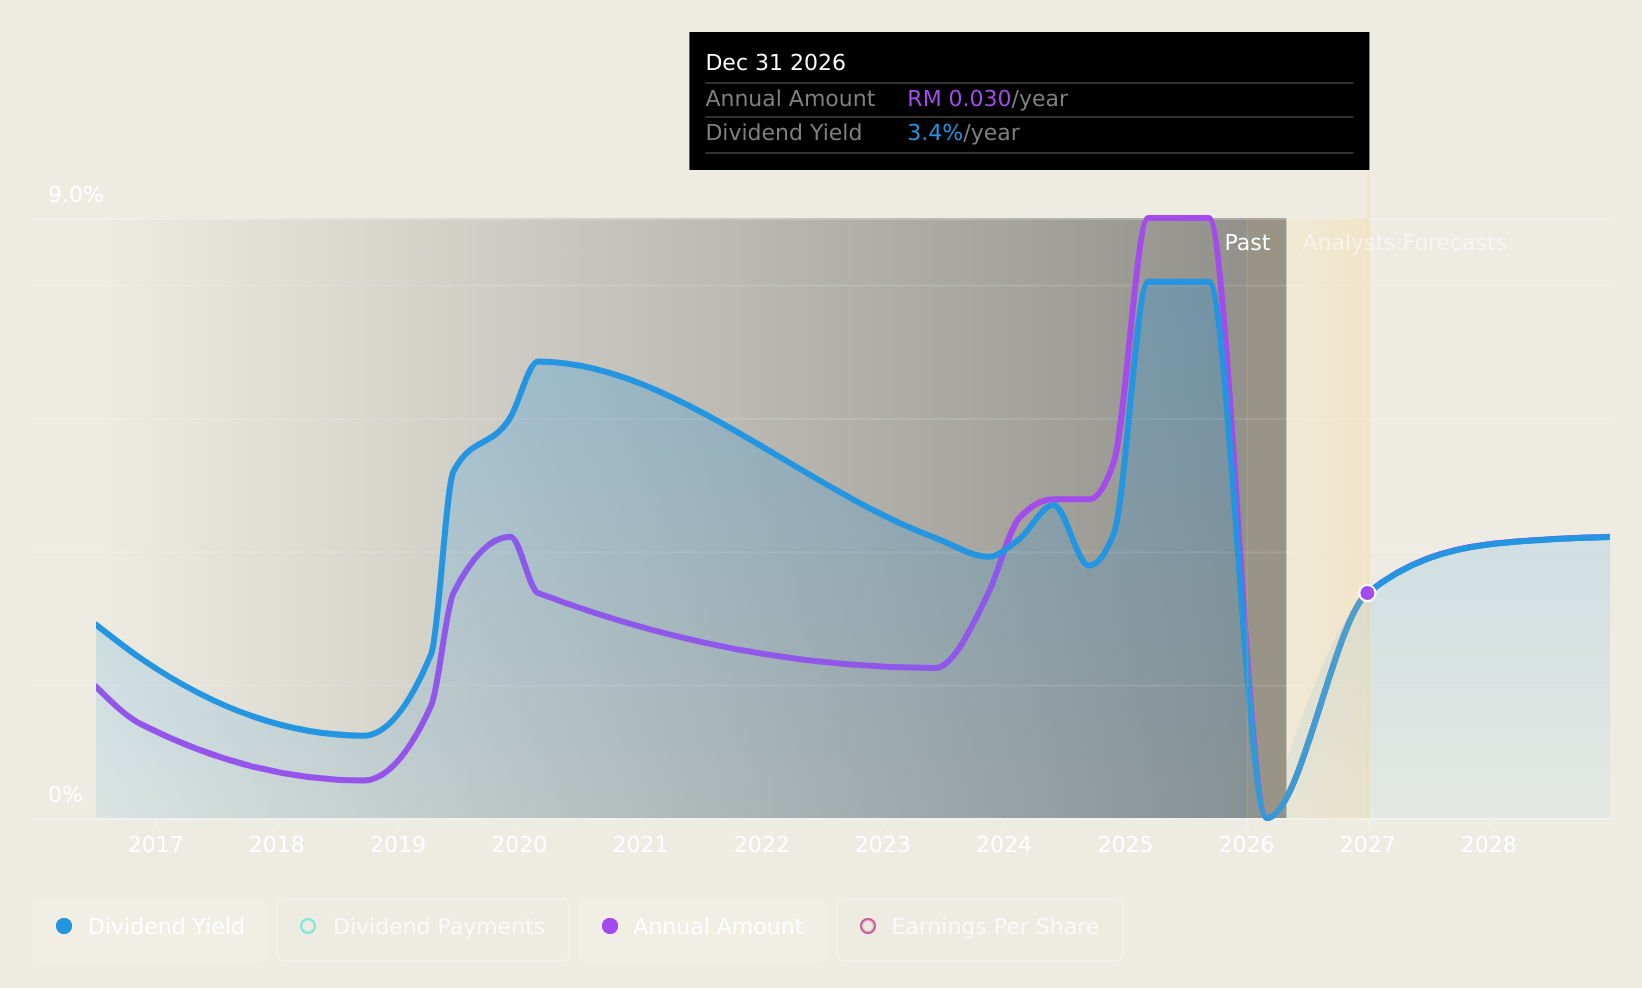The image size is (1642, 988).
Task: Click the 9.0% y-axis label
Action: click(76, 195)
